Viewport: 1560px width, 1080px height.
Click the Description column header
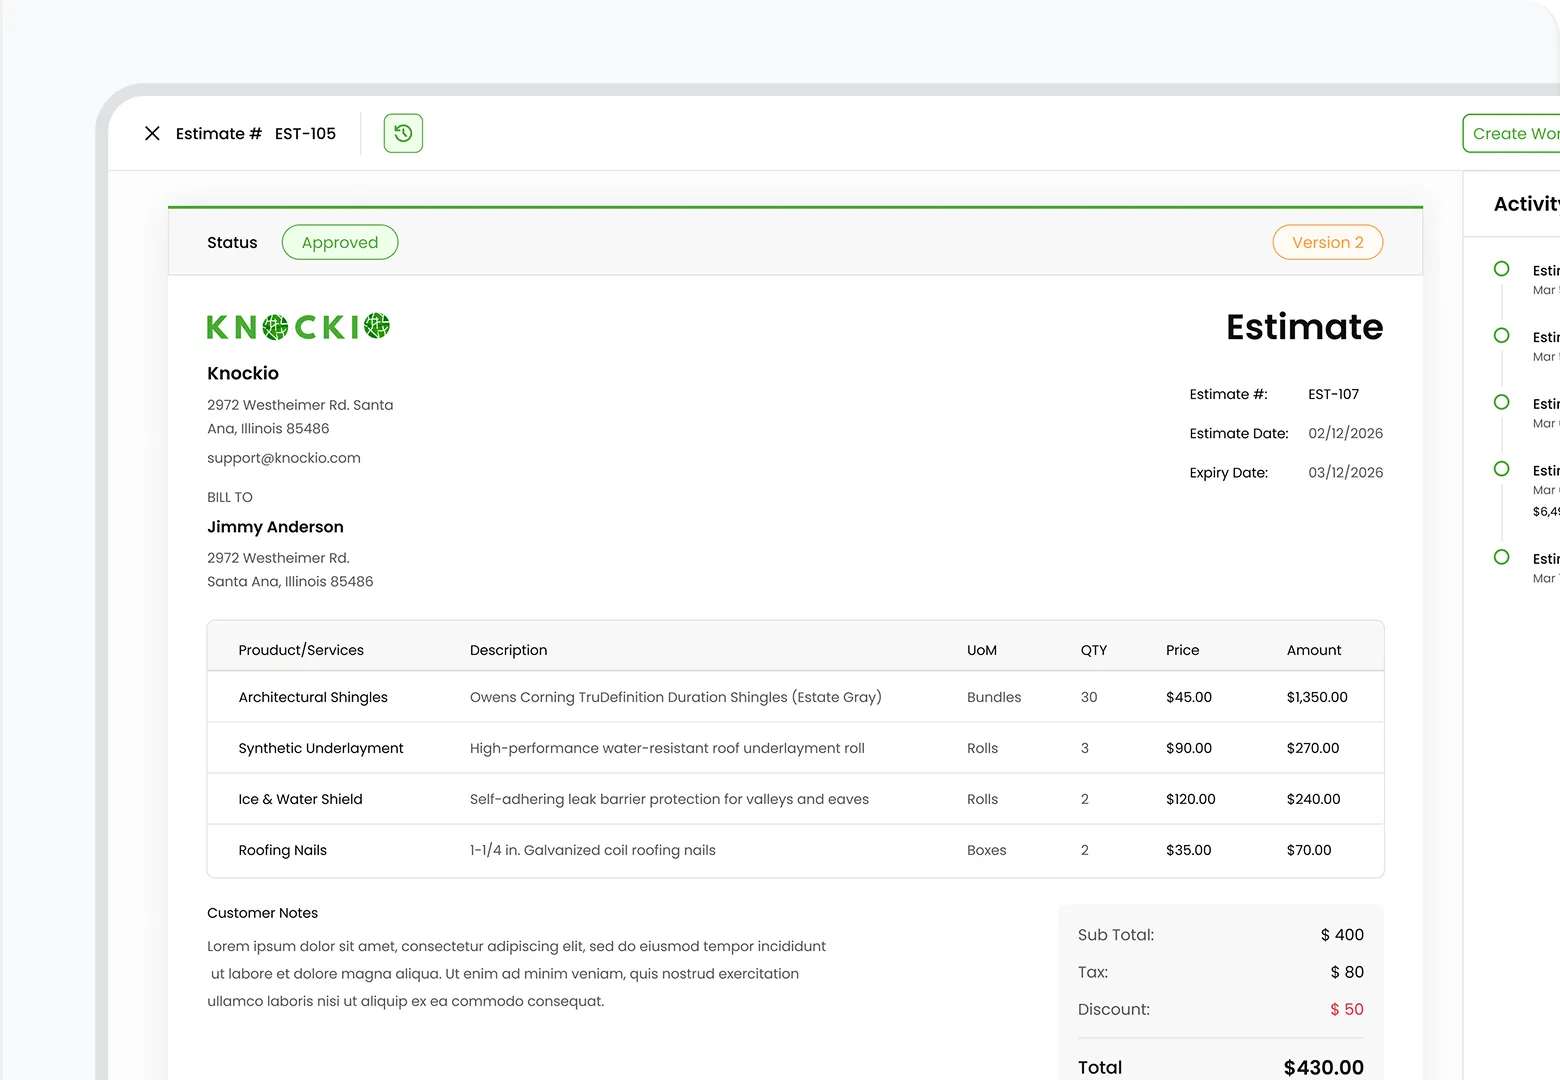point(508,650)
